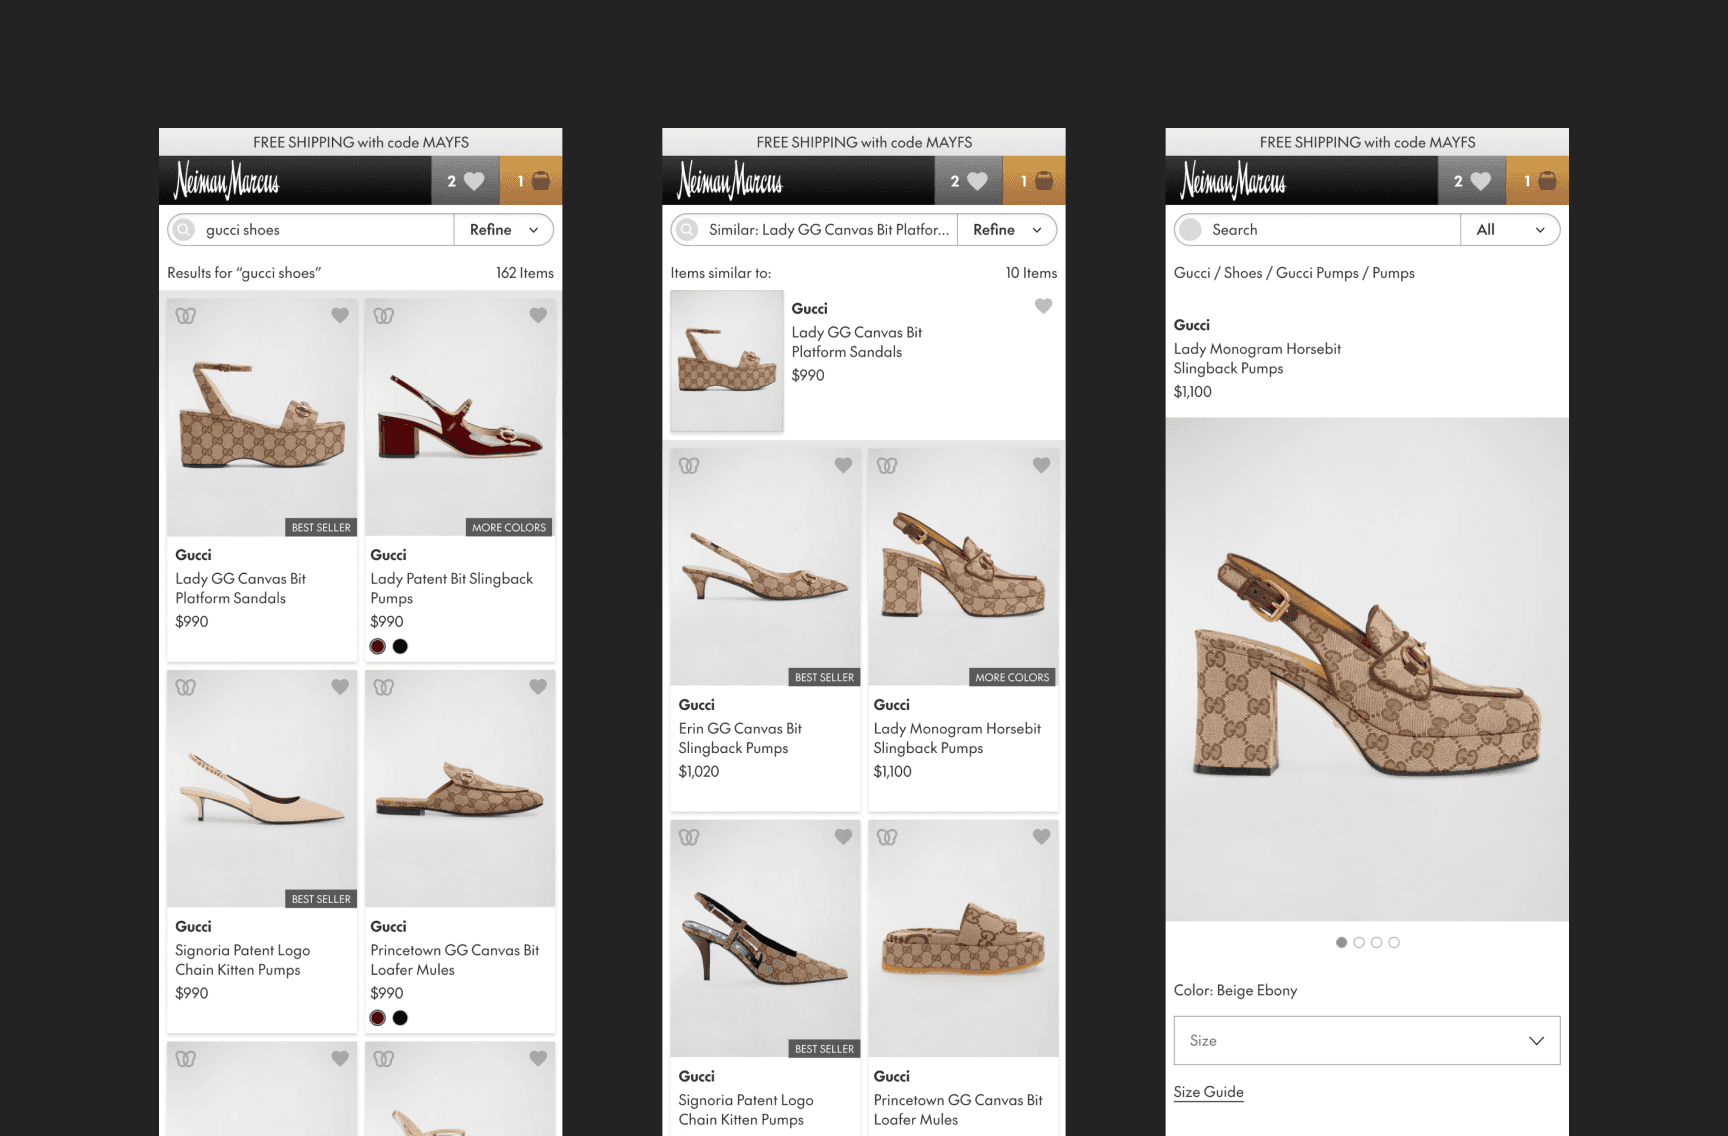Open the small reference sandal thumbnail
The image size is (1728, 1136).
coord(727,361)
